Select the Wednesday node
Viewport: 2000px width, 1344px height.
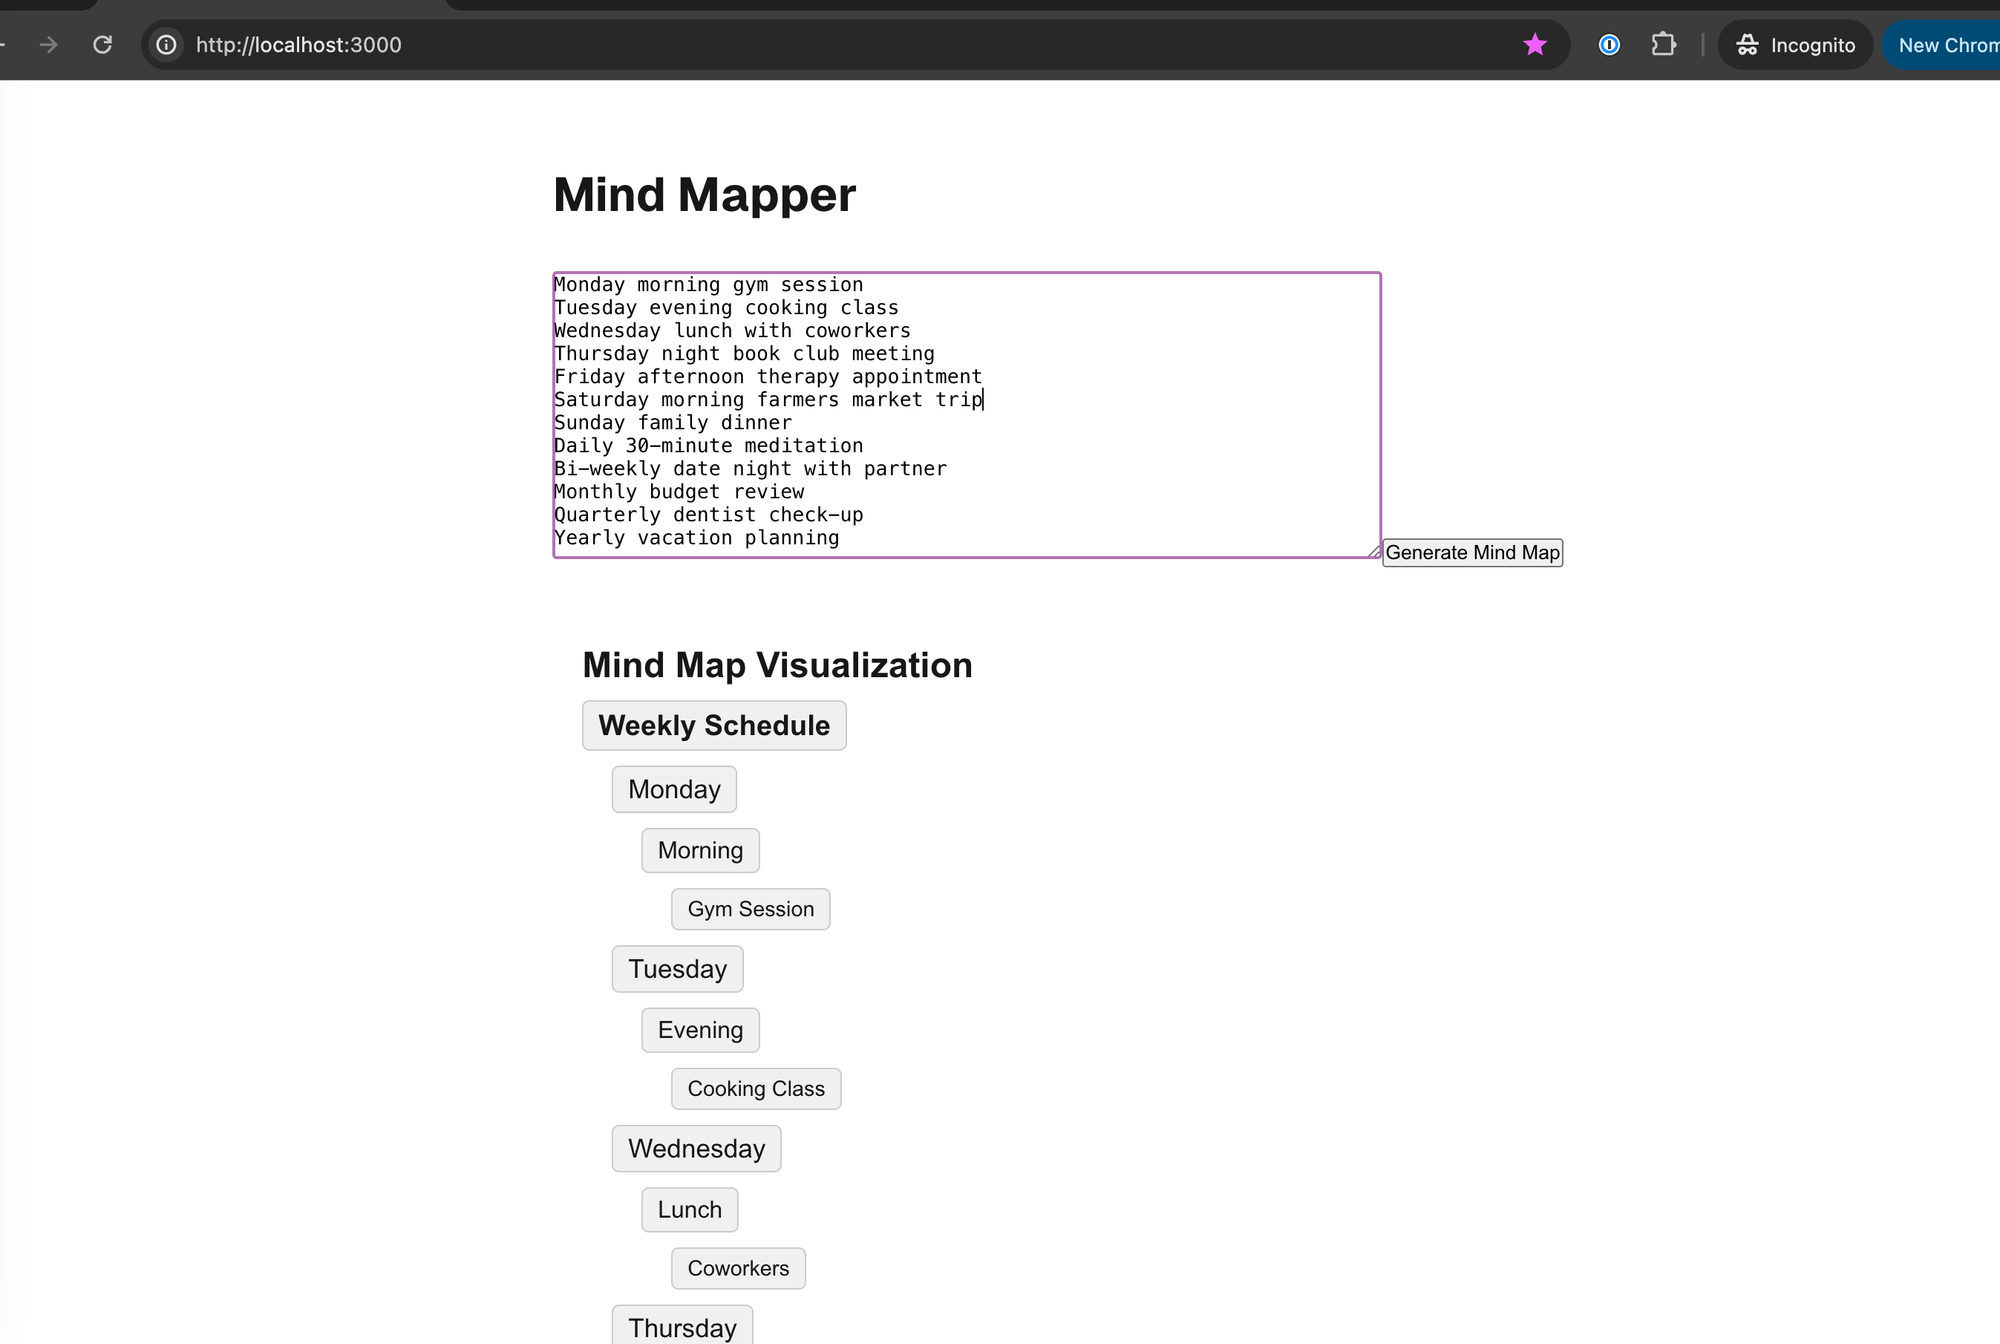pyautogui.click(x=696, y=1149)
